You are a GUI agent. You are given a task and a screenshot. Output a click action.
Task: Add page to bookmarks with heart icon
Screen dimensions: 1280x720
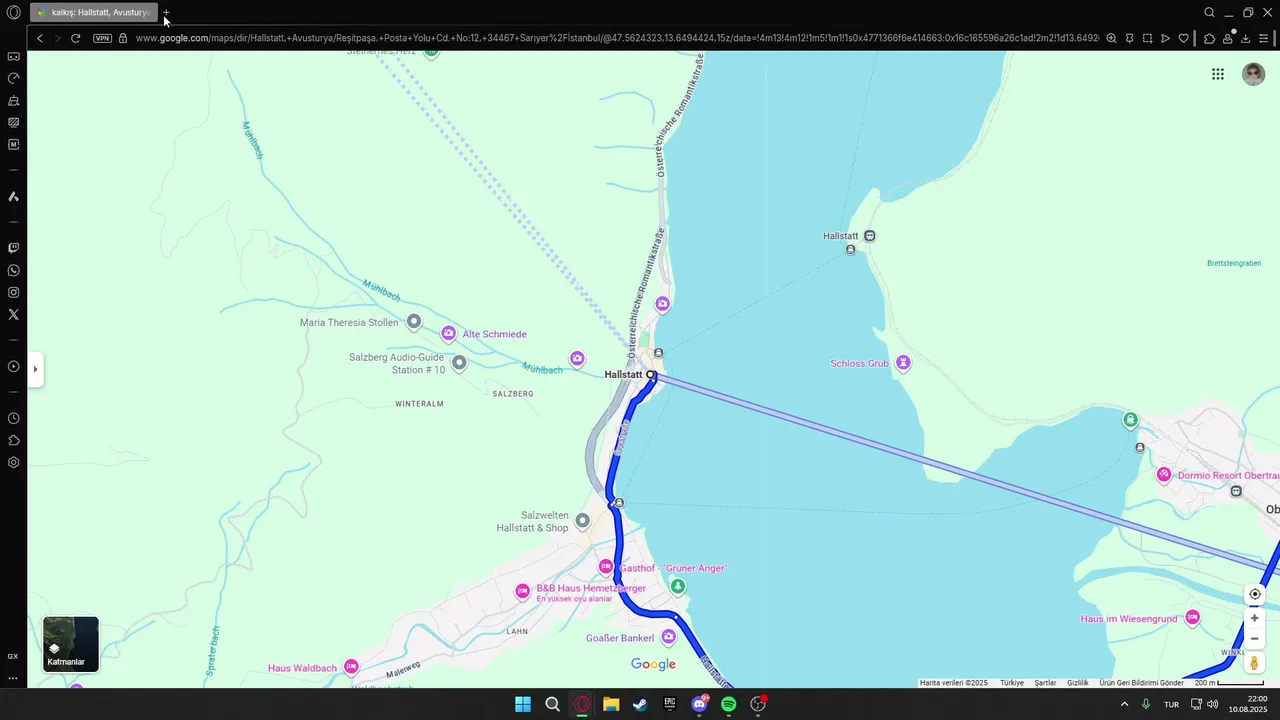(x=1184, y=38)
